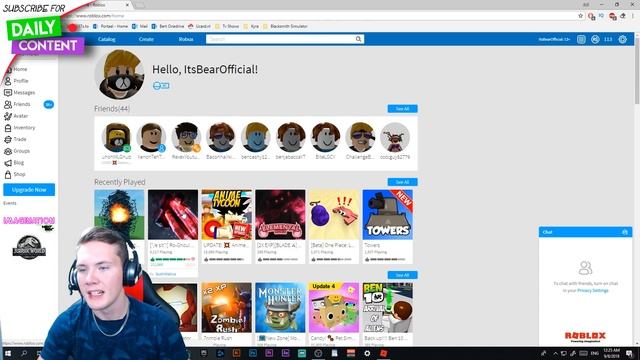
Task: Open the Ro-Ghoul game thumbnail
Action: tap(173, 215)
